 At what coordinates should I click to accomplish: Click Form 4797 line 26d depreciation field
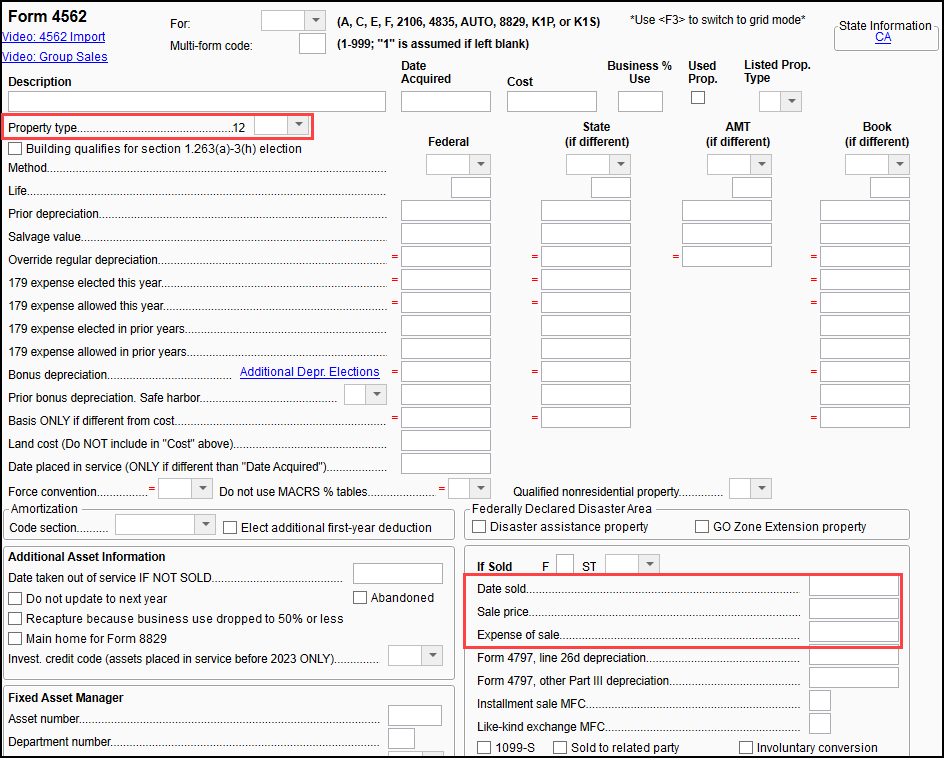(x=854, y=655)
